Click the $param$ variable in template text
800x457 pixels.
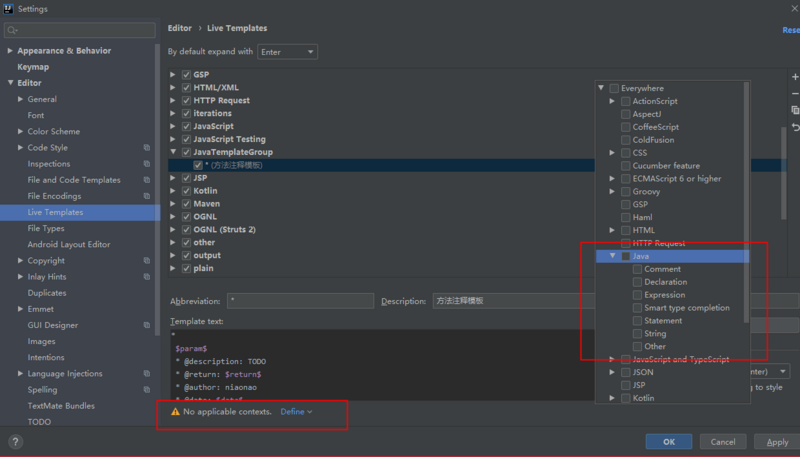[x=191, y=349]
